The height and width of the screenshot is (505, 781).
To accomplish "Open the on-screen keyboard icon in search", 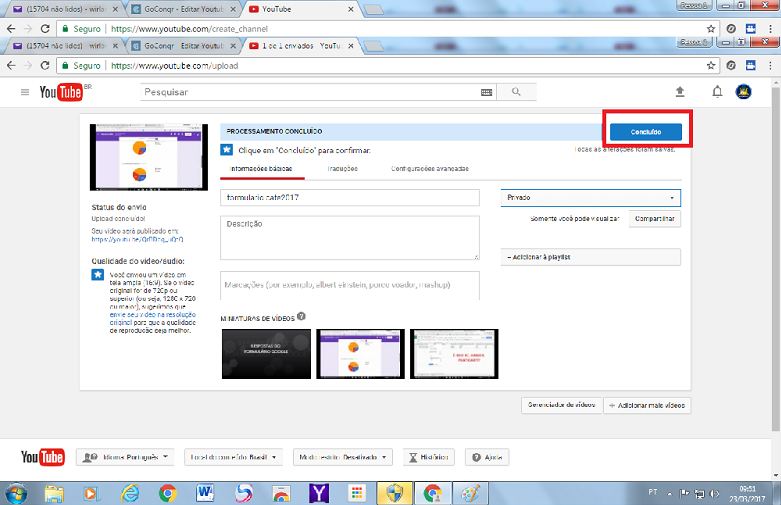I will [x=486, y=92].
